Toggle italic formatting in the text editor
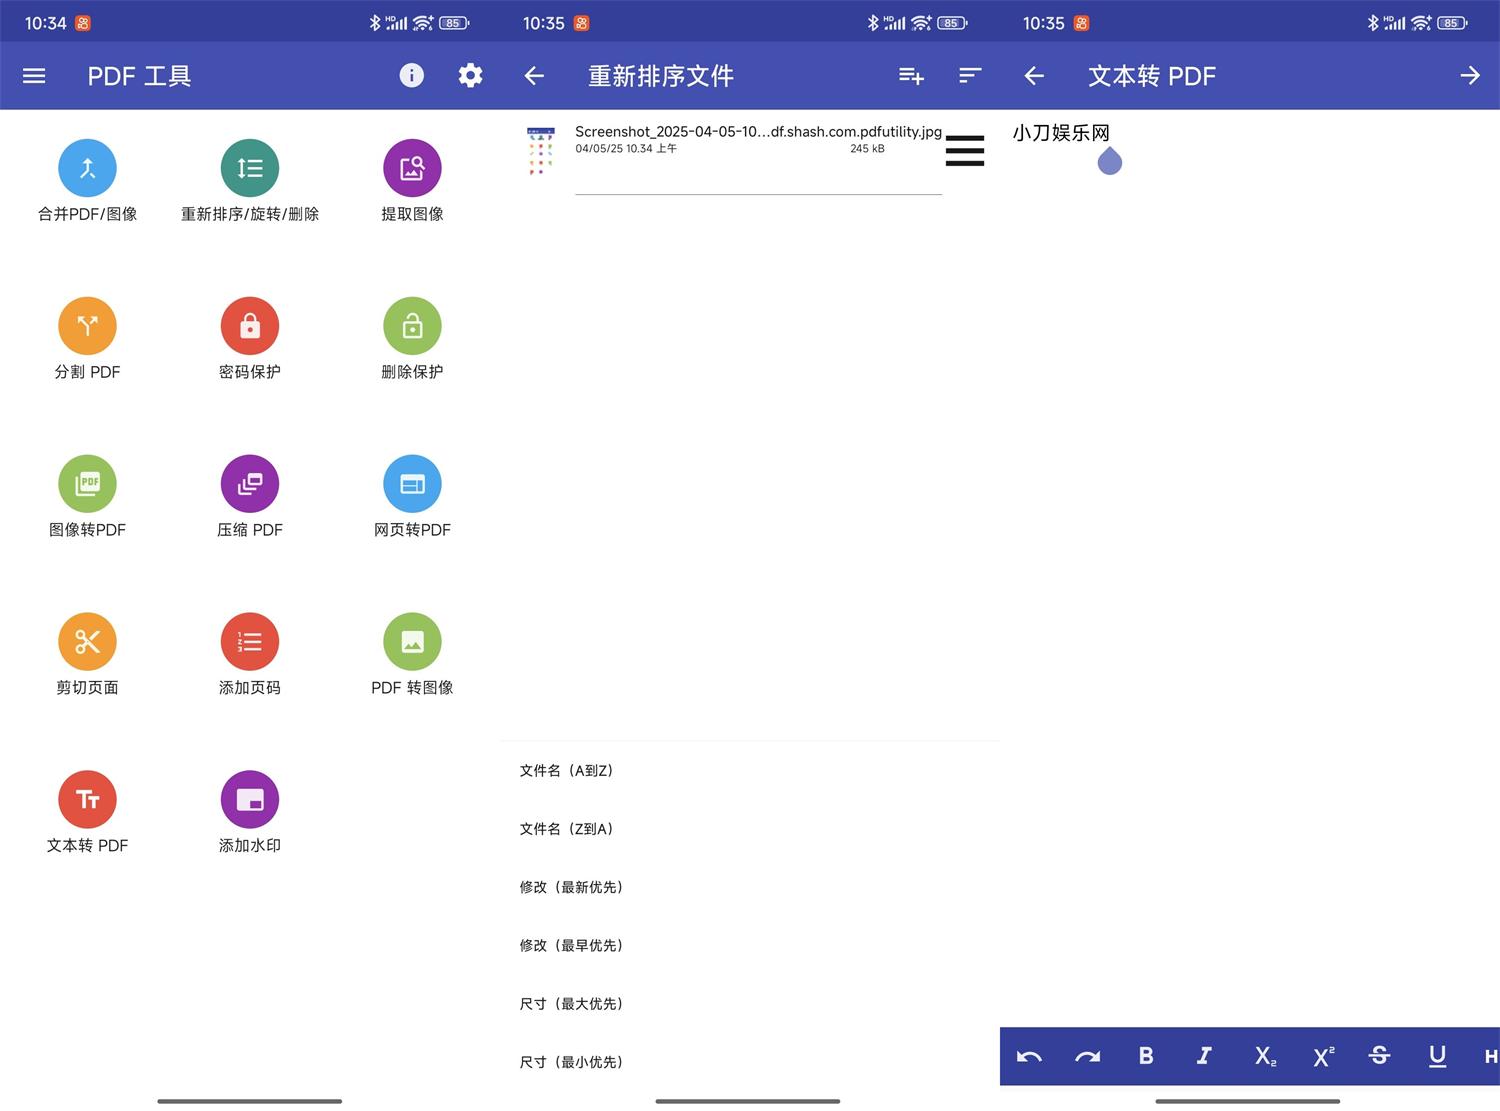 (1204, 1056)
